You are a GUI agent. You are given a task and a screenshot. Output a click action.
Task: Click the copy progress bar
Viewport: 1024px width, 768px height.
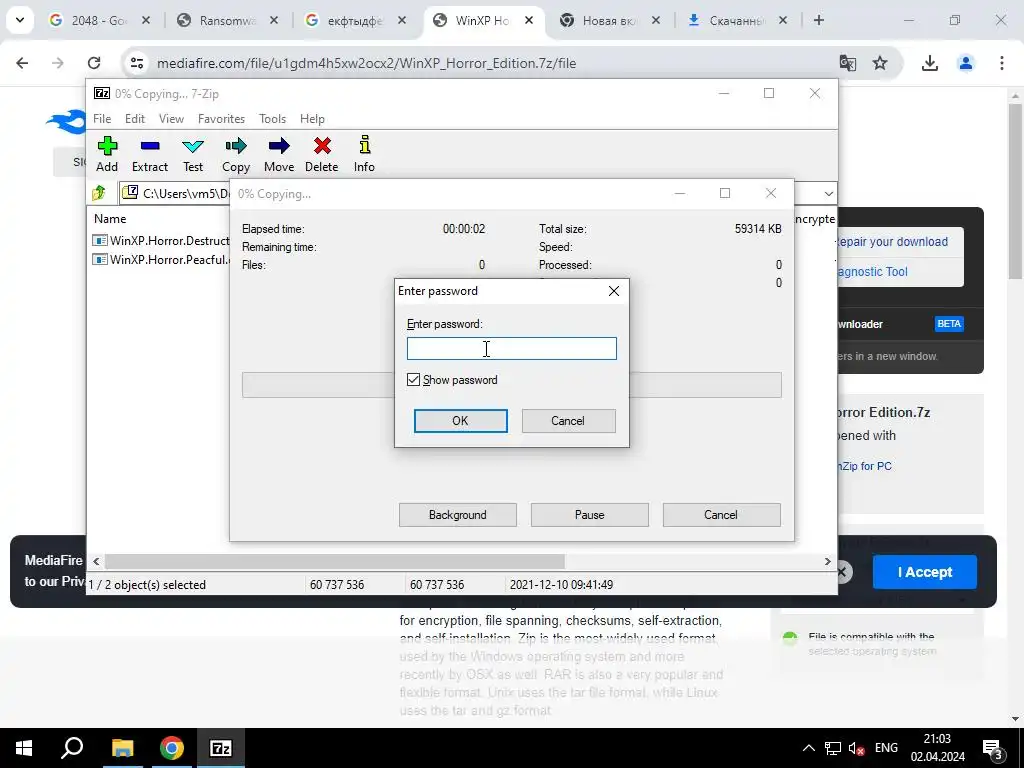(x=511, y=385)
